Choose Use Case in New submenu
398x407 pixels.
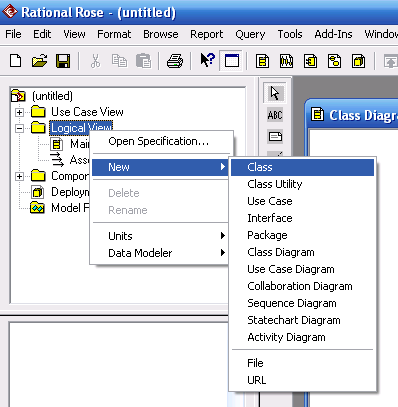[302, 201]
